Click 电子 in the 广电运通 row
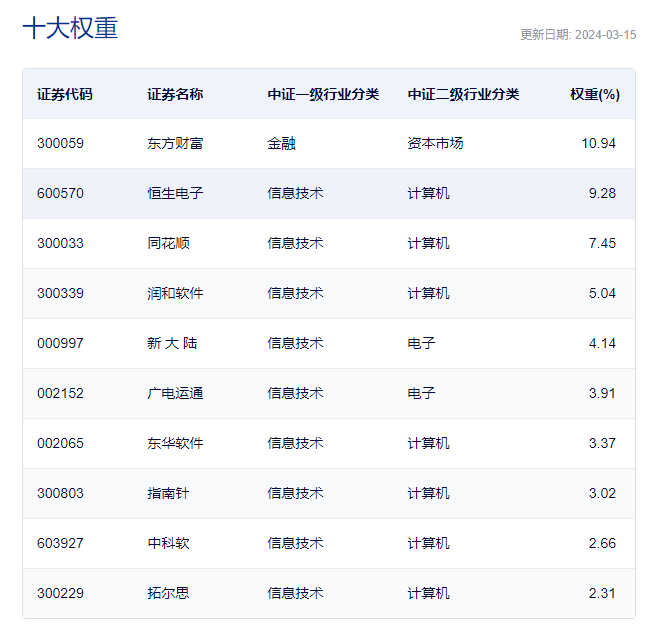 [422, 393]
